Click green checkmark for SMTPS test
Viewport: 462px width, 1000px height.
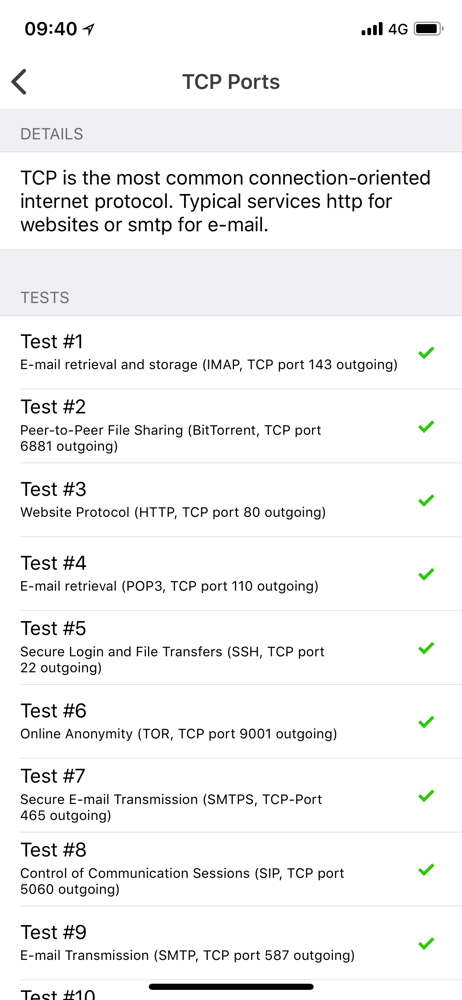426,795
